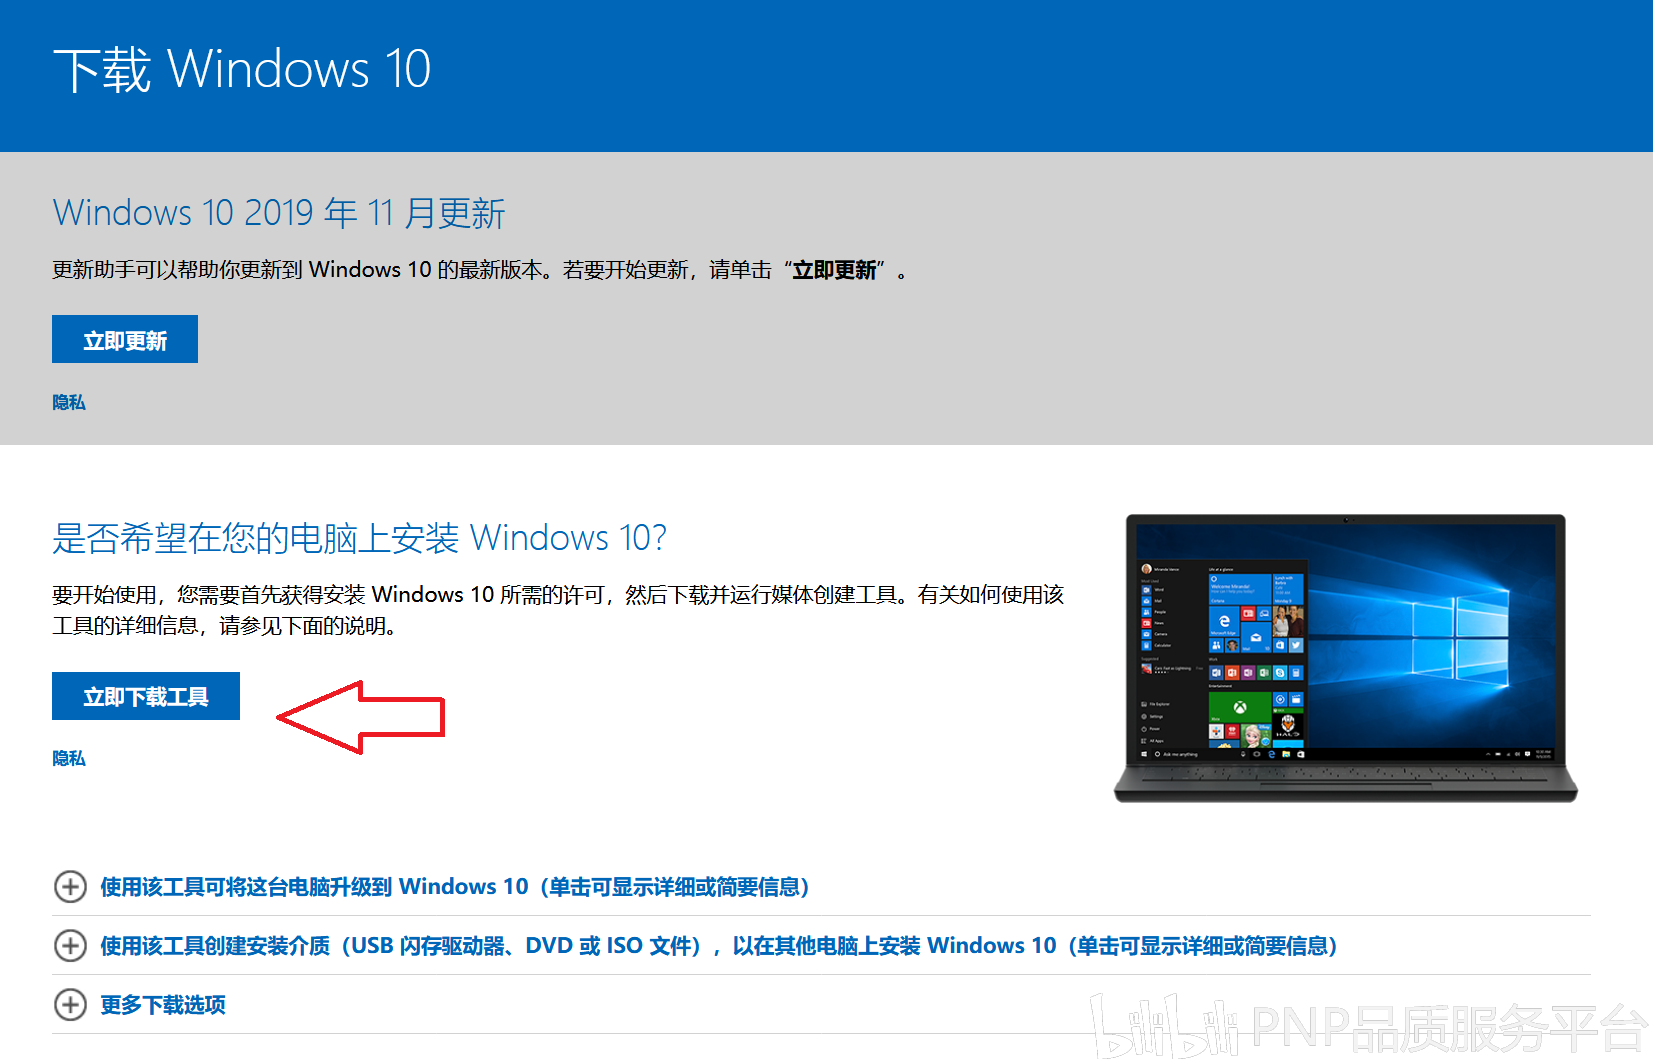Click the 下载 Windows 10 page title
The width and height of the screenshot is (1653, 1059).
point(242,70)
